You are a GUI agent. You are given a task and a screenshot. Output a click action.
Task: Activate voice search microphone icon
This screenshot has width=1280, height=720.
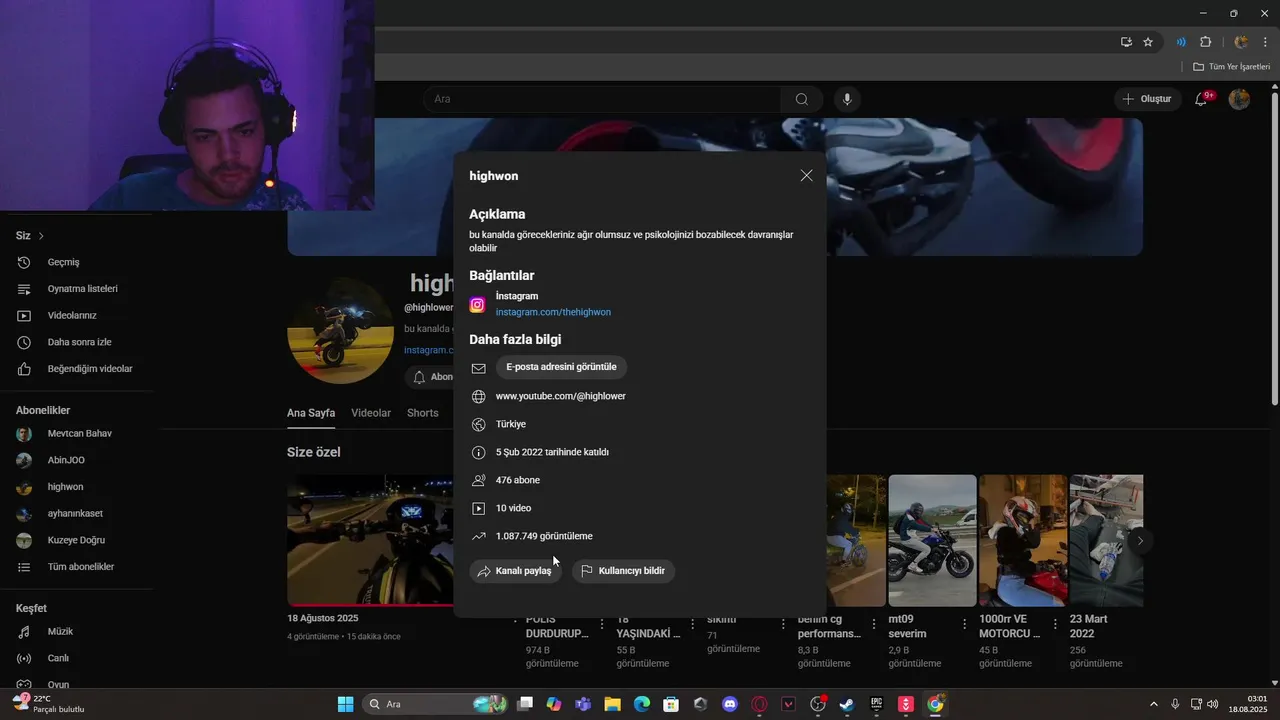(847, 99)
